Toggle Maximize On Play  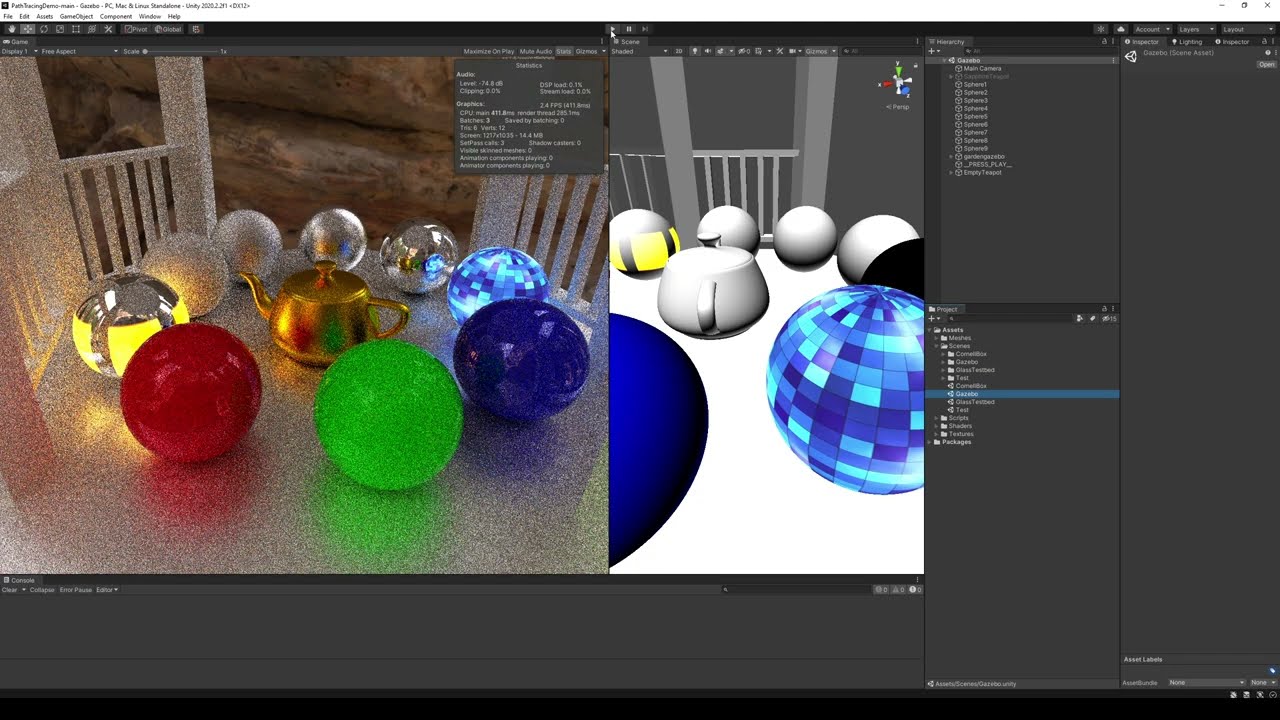coord(489,51)
